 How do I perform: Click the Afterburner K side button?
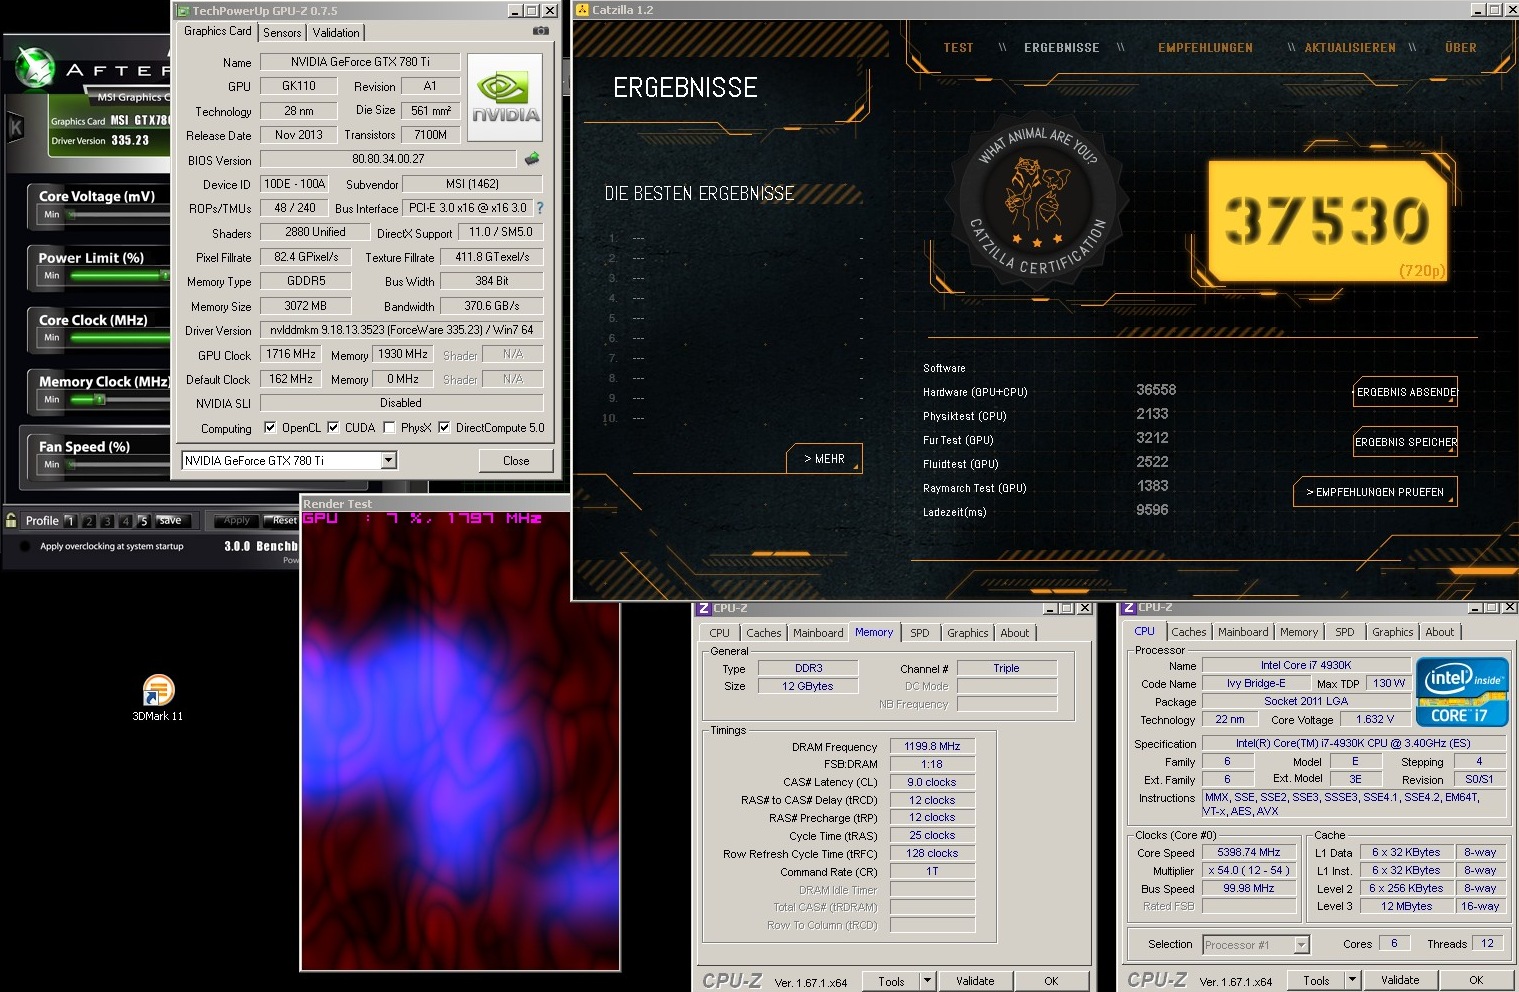pos(16,127)
